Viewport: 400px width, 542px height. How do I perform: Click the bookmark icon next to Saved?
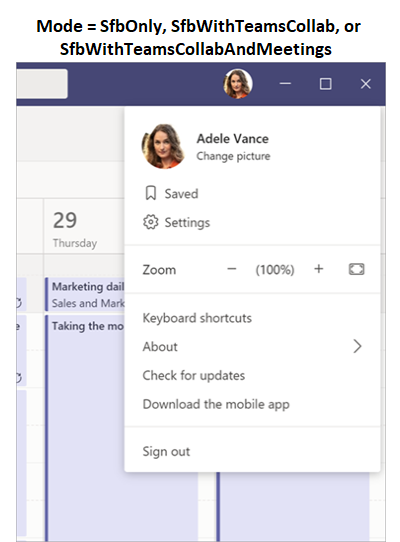click(151, 193)
